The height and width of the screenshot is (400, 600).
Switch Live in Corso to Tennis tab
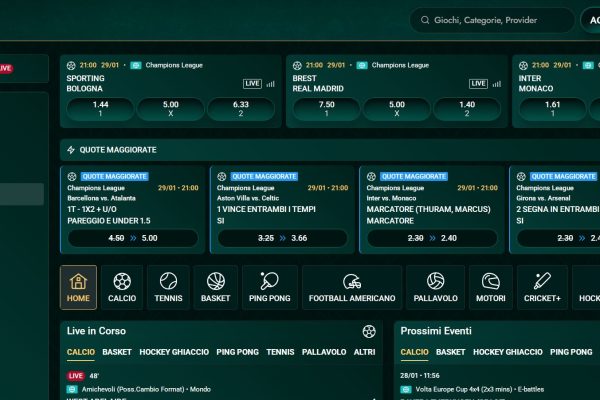click(280, 352)
